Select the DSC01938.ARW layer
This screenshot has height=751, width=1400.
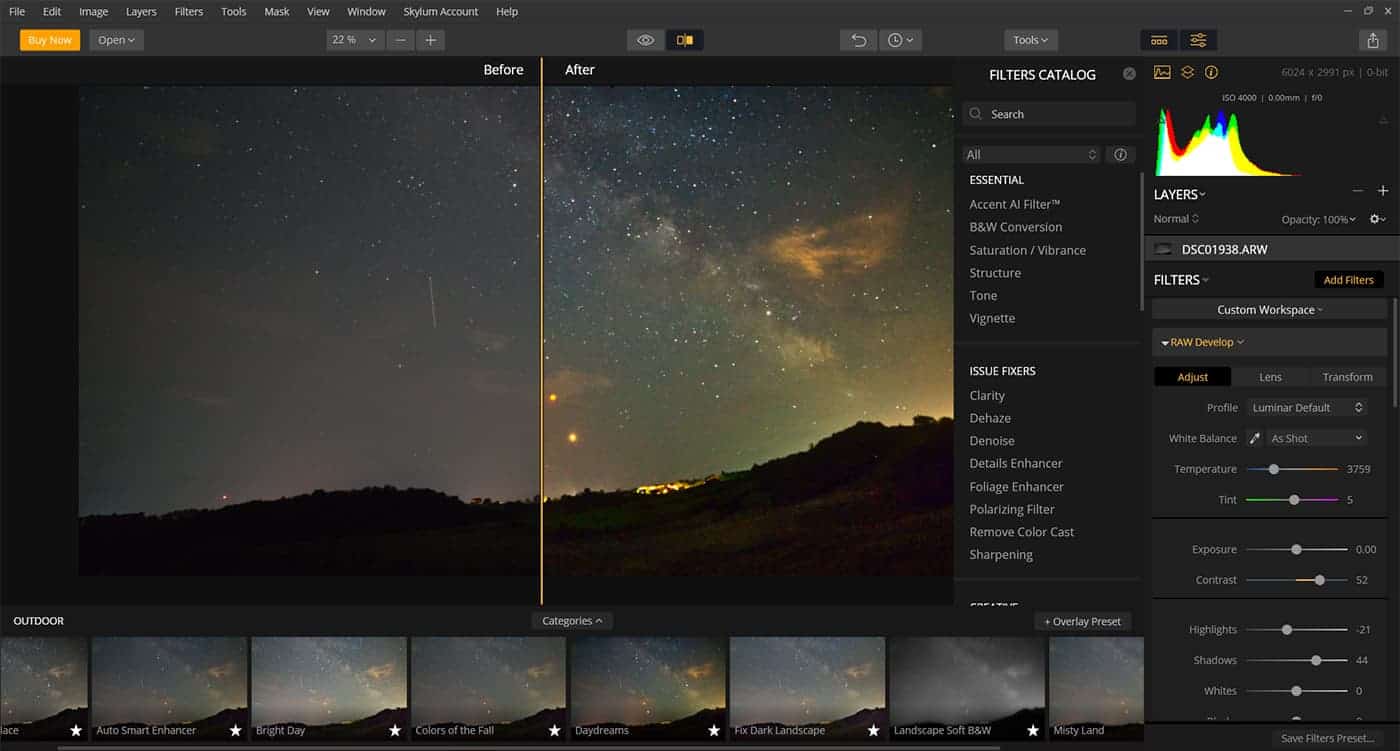1272,249
